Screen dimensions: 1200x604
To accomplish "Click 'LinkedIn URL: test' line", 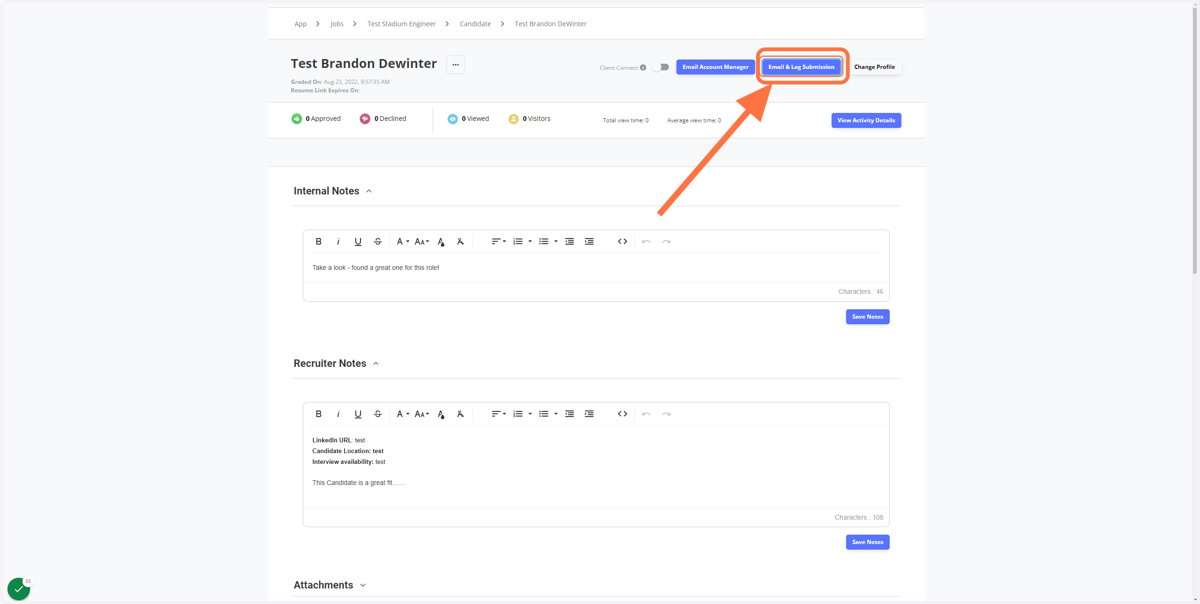I will tap(339, 441).
